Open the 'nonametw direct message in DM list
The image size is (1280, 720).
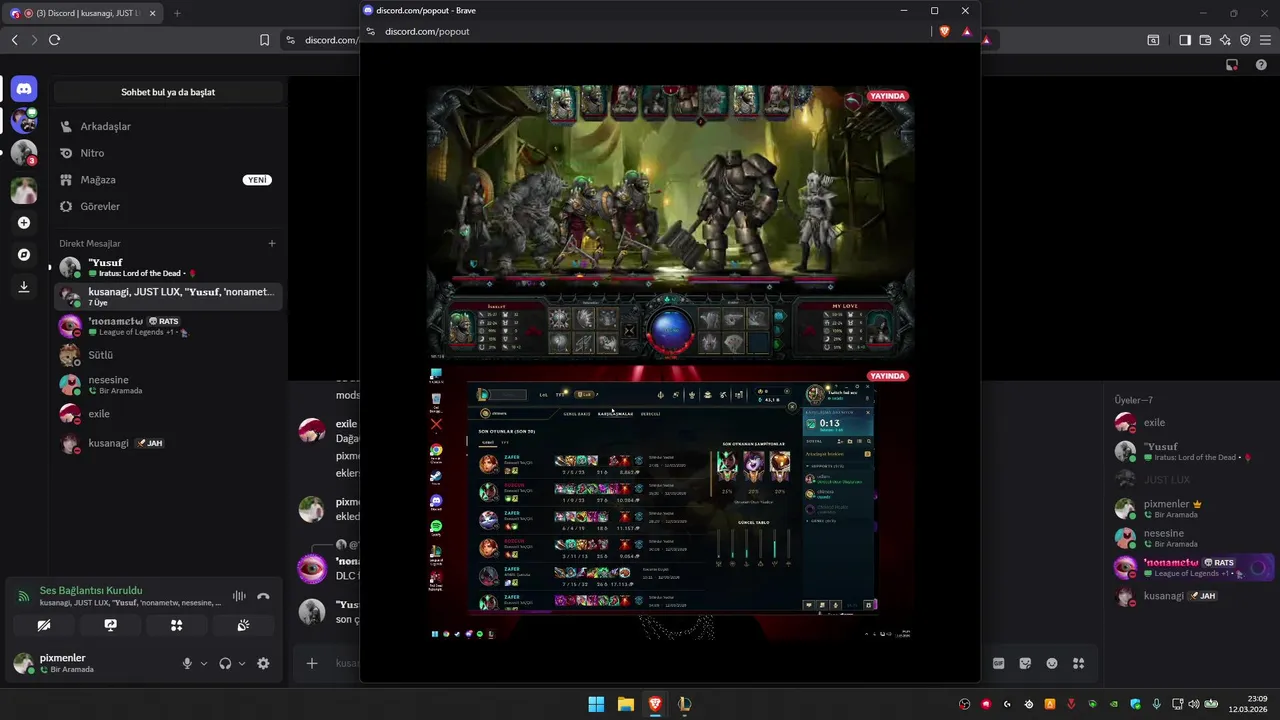pyautogui.click(x=169, y=326)
